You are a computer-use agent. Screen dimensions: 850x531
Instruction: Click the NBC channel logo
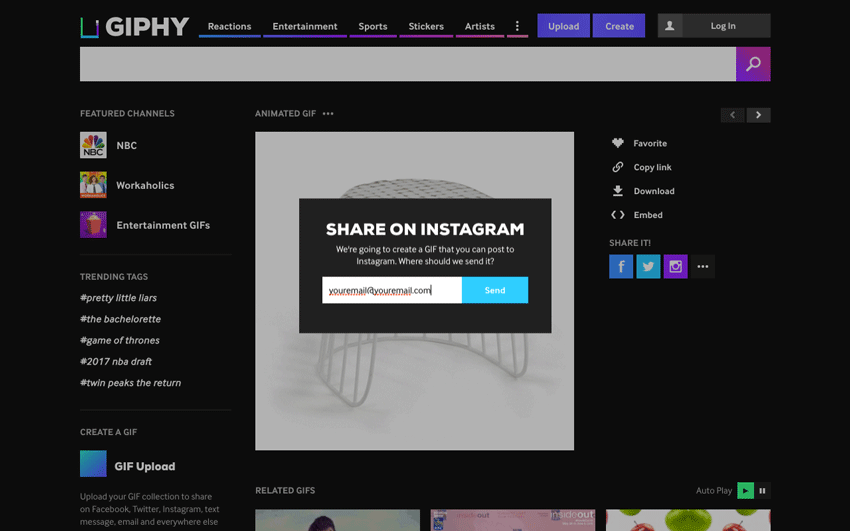coord(93,145)
